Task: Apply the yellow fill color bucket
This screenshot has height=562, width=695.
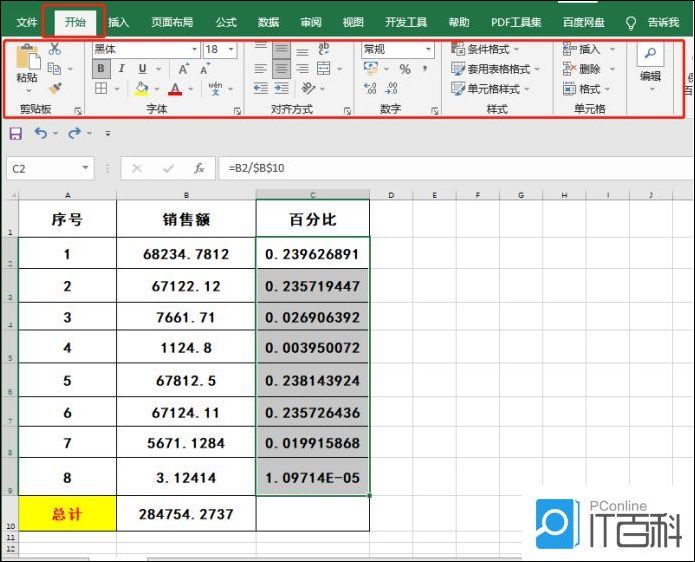Action: pyautogui.click(x=142, y=89)
